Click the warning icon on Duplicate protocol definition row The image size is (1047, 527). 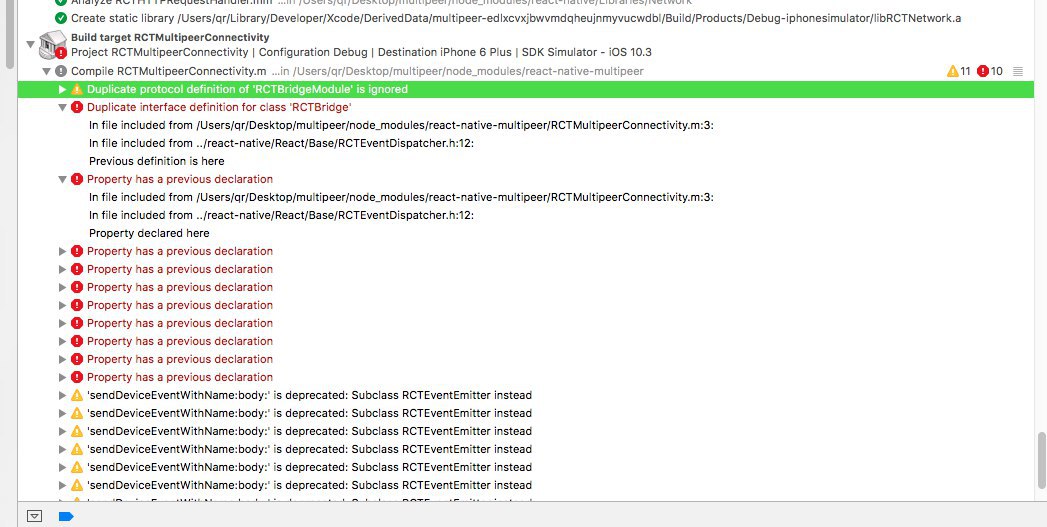pyautogui.click(x=77, y=89)
